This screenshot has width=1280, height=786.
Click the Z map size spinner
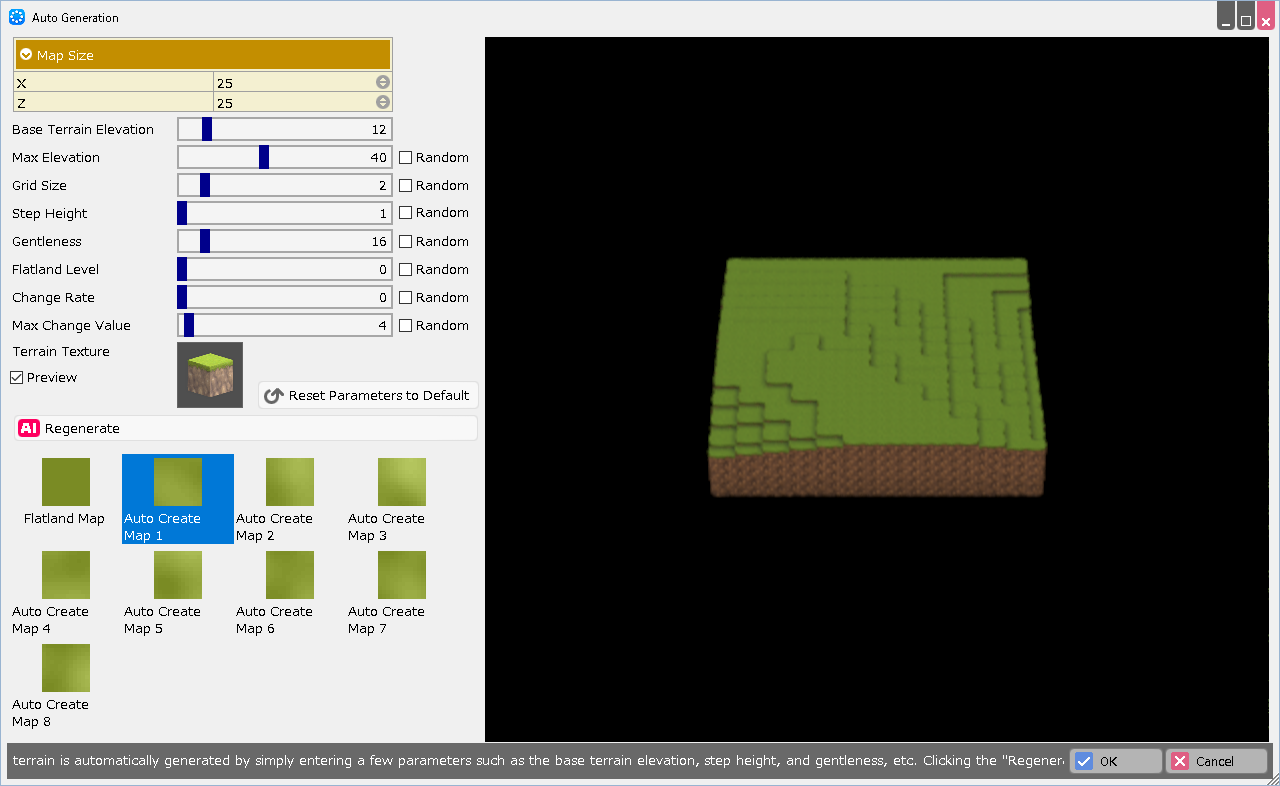tap(382, 102)
